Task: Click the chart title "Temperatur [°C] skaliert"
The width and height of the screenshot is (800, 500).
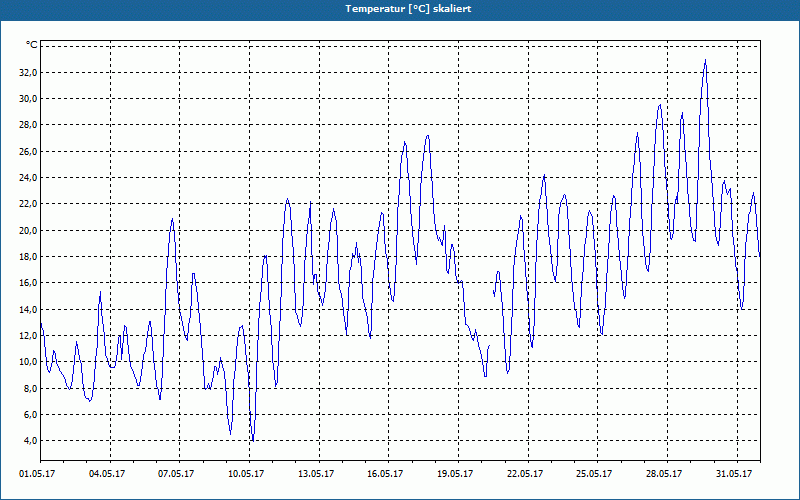Action: pos(408,9)
